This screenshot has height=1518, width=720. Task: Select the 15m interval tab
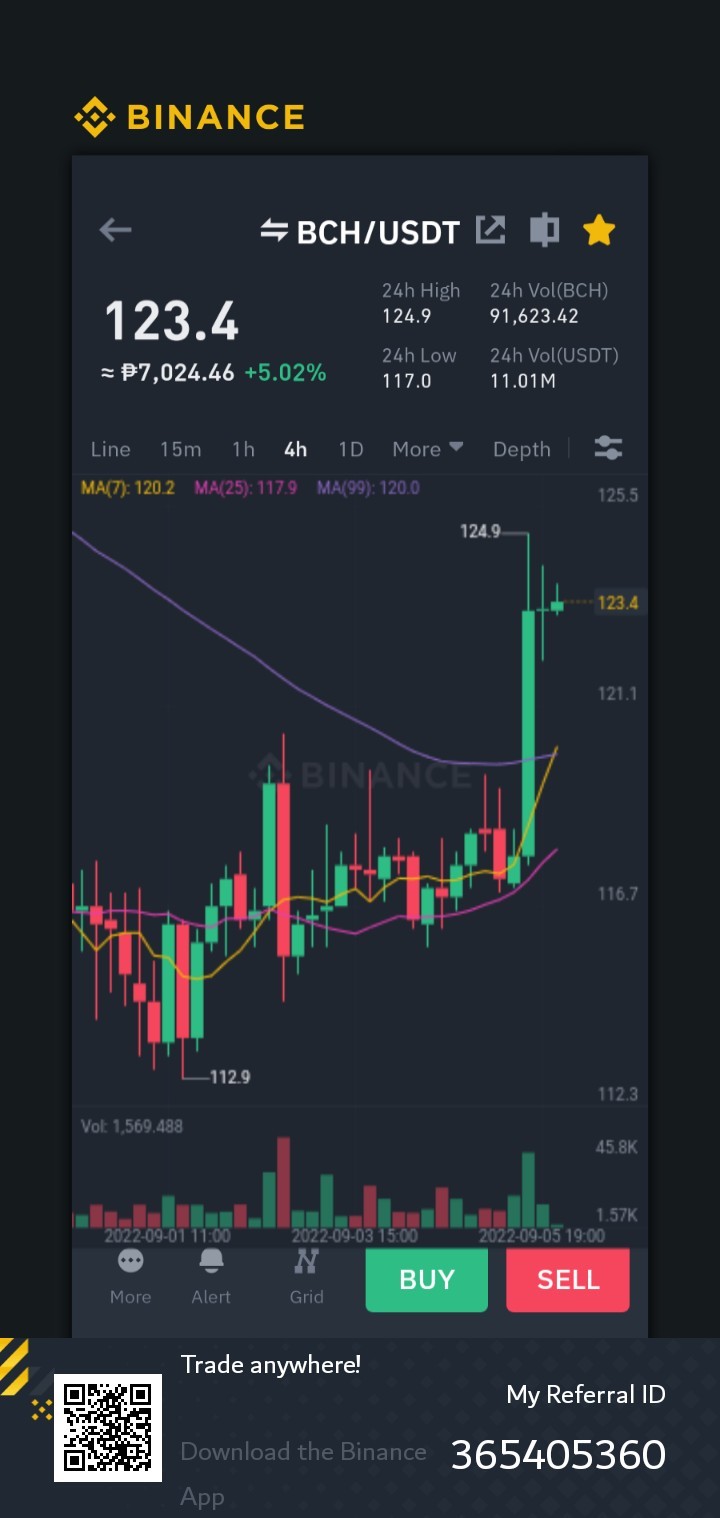[180, 449]
